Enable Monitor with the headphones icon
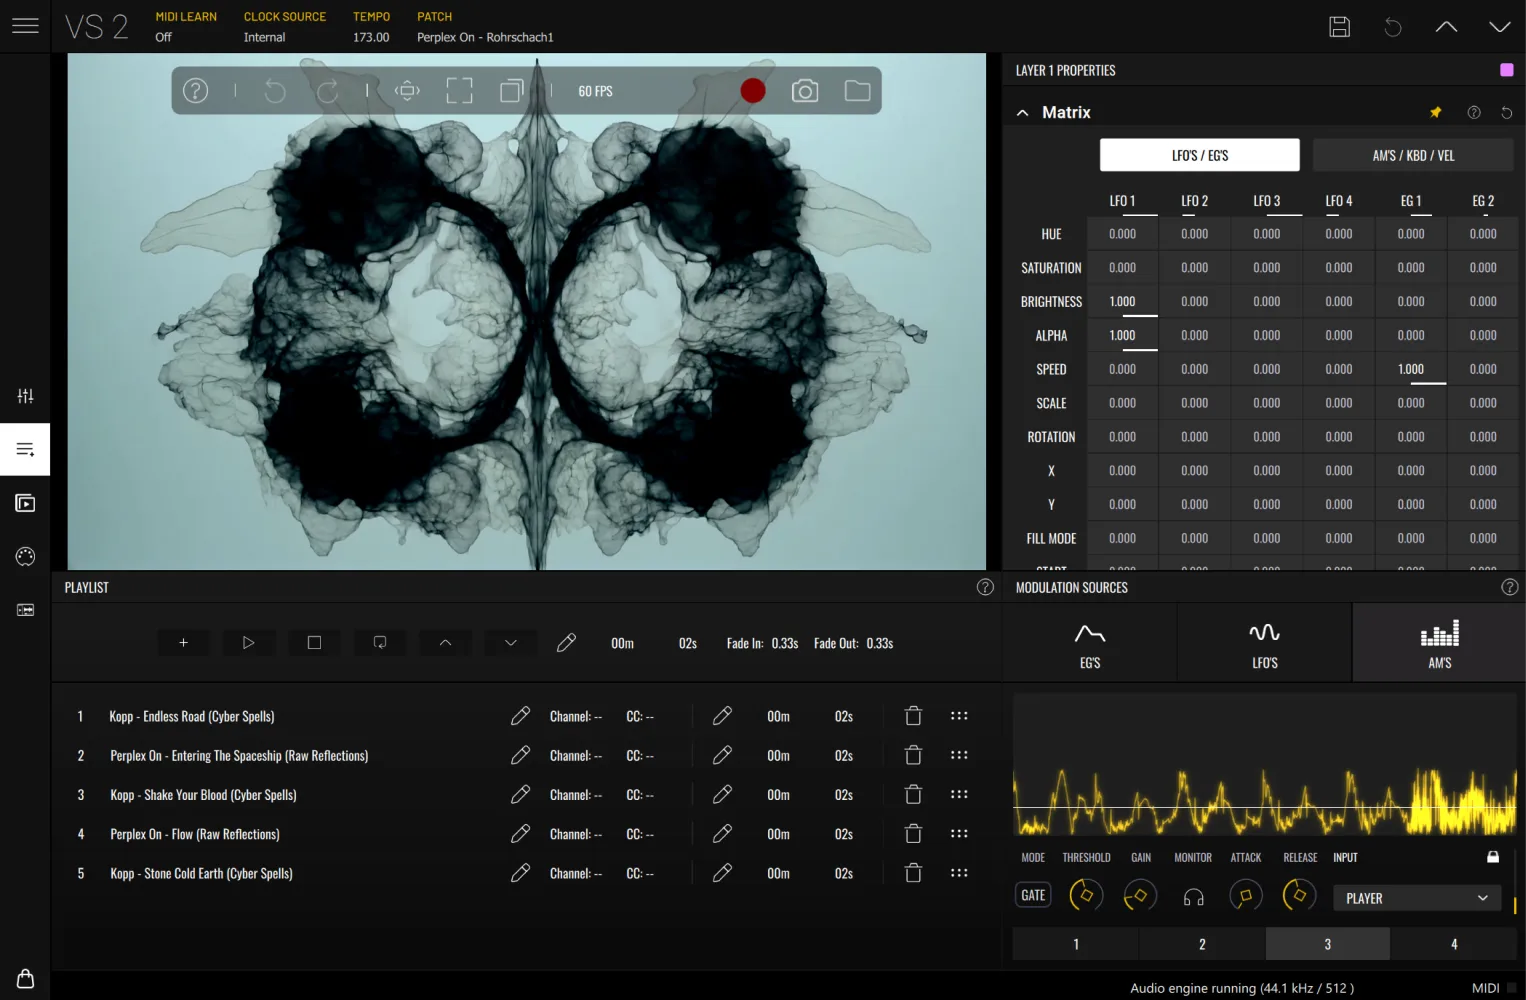This screenshot has width=1526, height=1000. click(1192, 895)
